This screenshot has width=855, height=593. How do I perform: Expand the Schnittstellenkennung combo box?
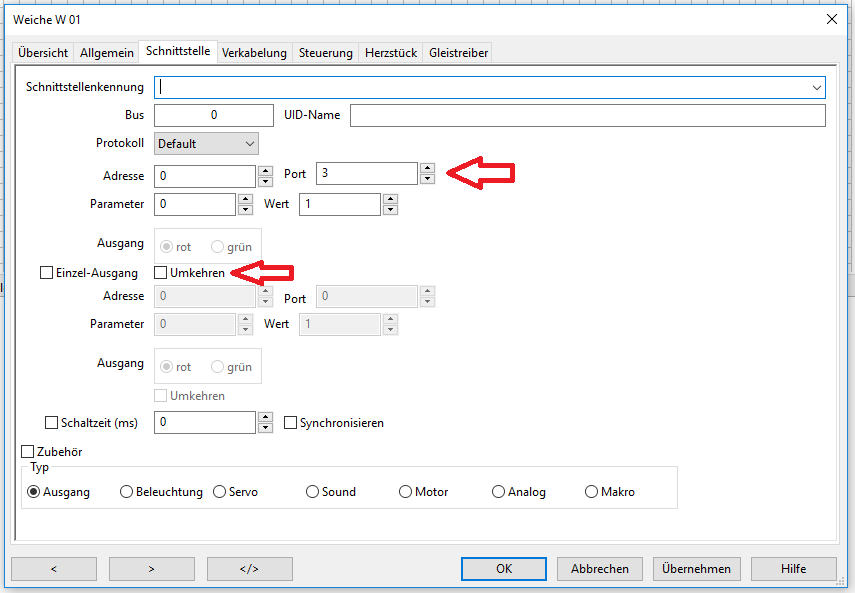(x=817, y=88)
